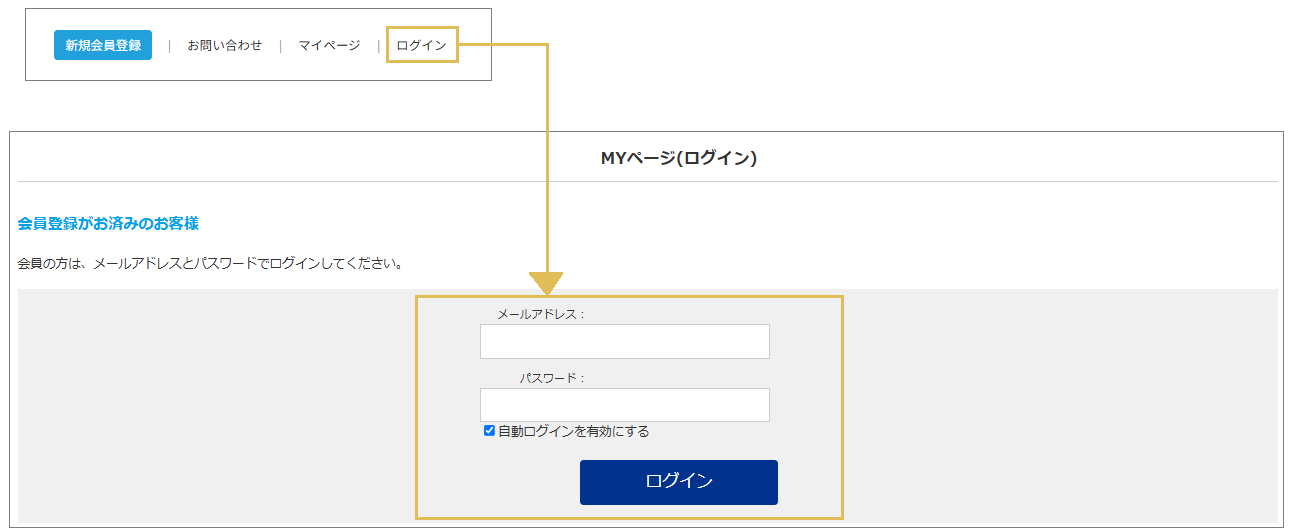The image size is (1289, 528).
Task: Click the yellow downward arrowhead
Action: tap(546, 284)
